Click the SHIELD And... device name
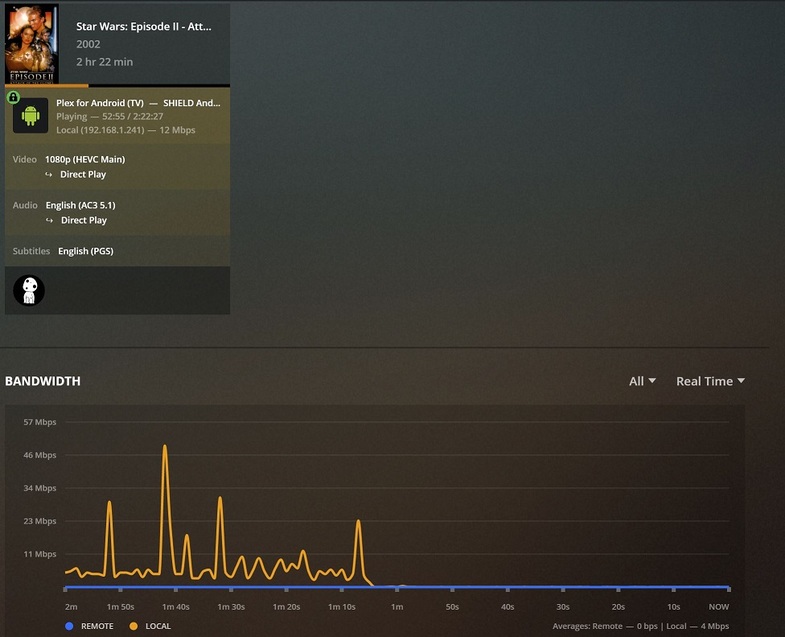The image size is (785, 637). 192,103
